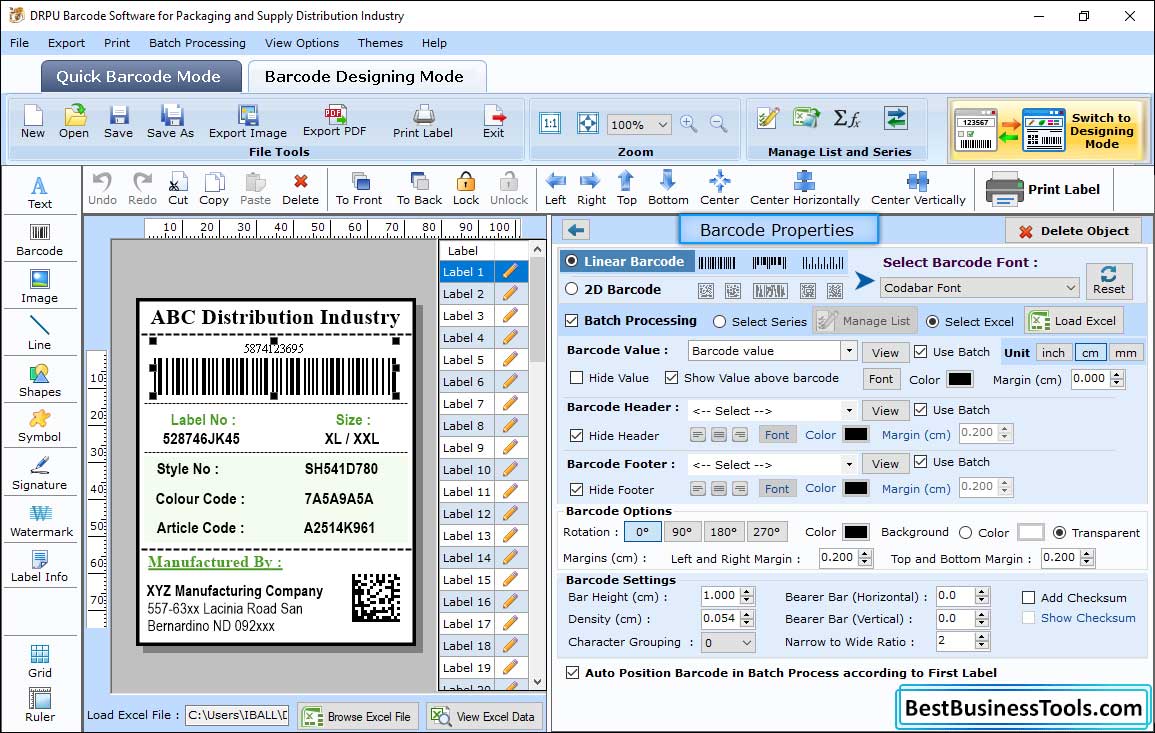Click the Exit icon
Screen dimensions: 1155x733
pos(494,122)
